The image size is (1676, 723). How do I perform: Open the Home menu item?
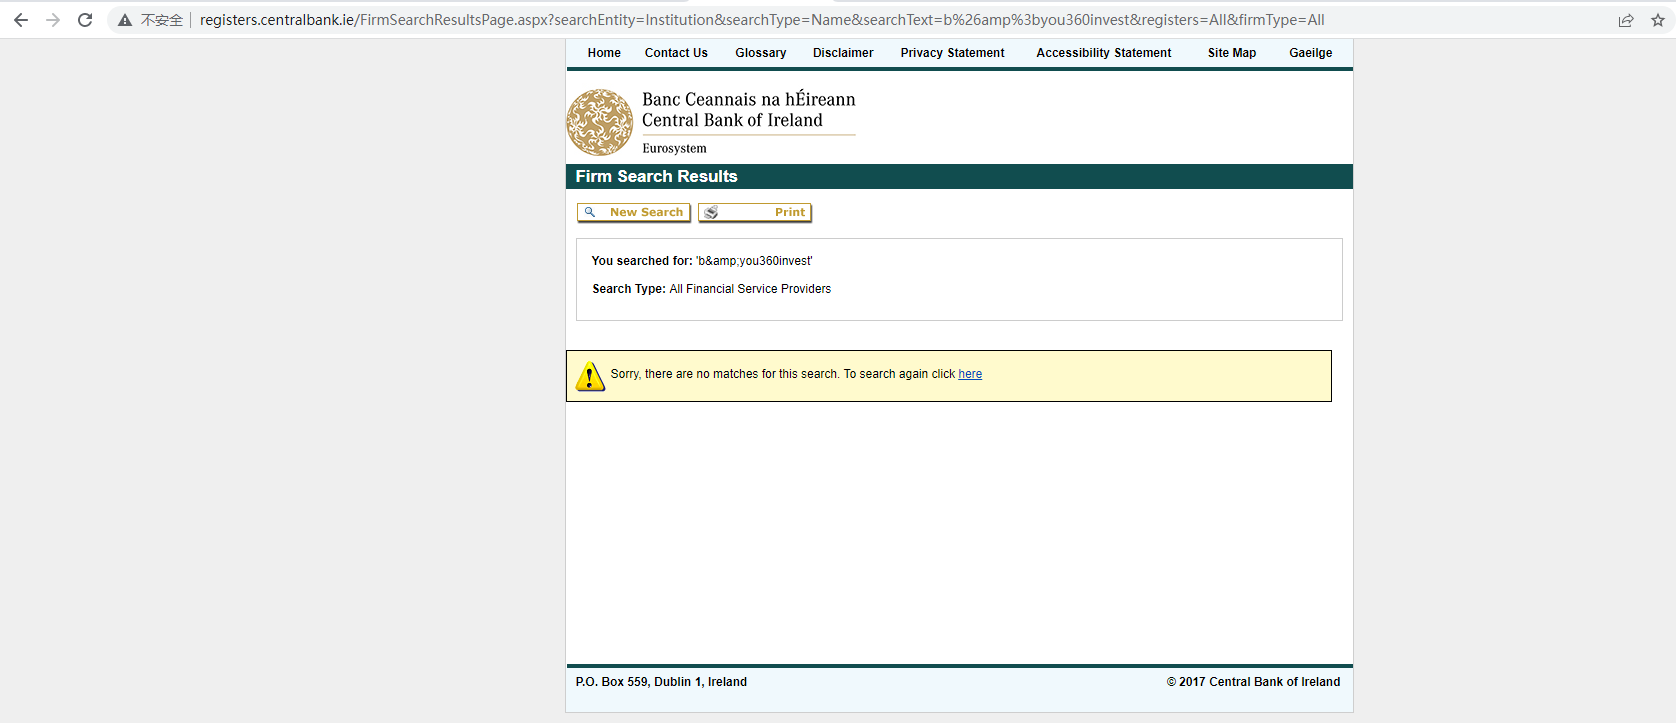pos(604,53)
